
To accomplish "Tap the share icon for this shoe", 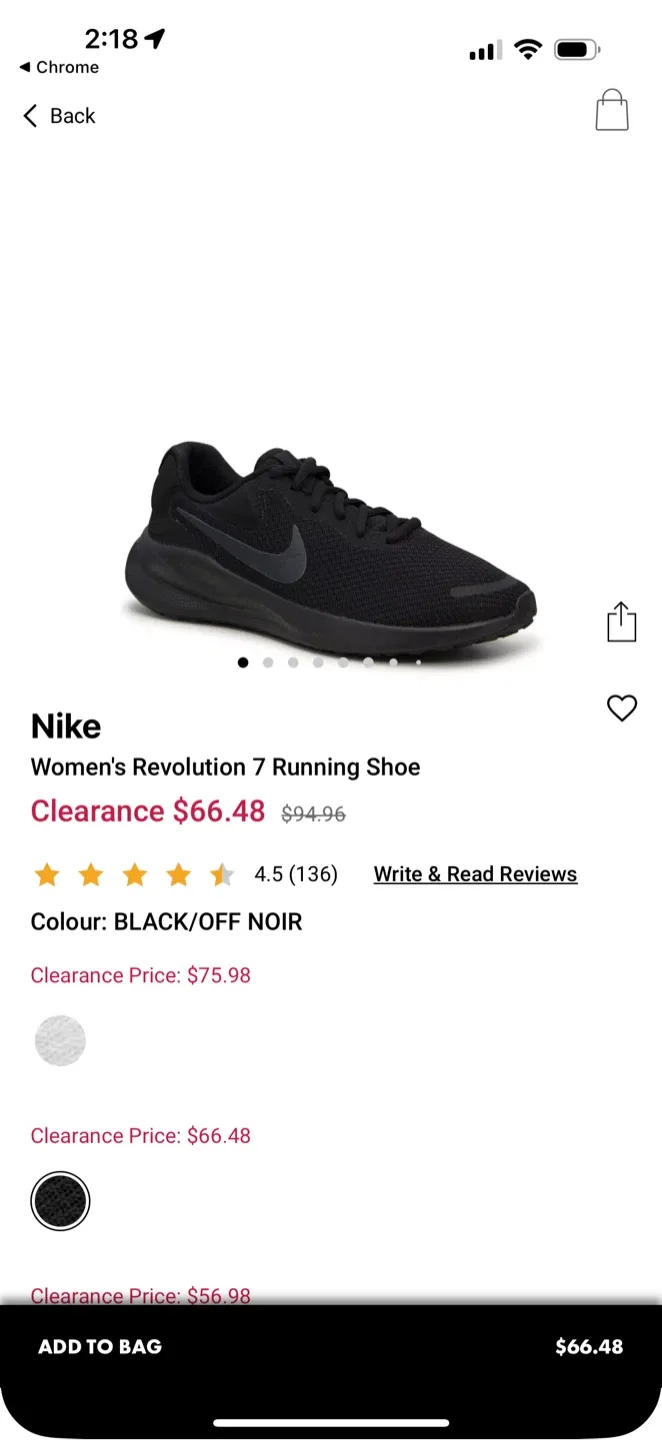I will (621, 621).
